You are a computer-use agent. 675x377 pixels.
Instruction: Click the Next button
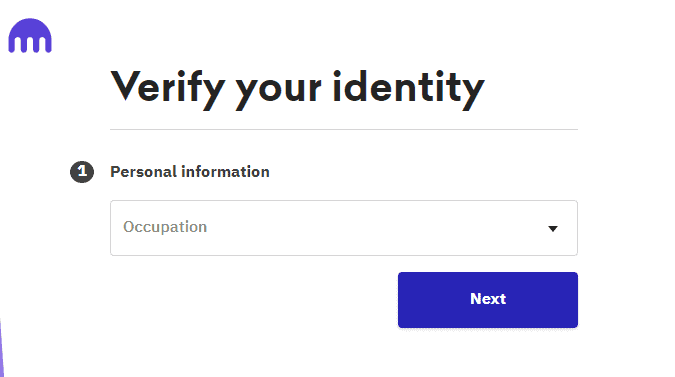coord(488,300)
